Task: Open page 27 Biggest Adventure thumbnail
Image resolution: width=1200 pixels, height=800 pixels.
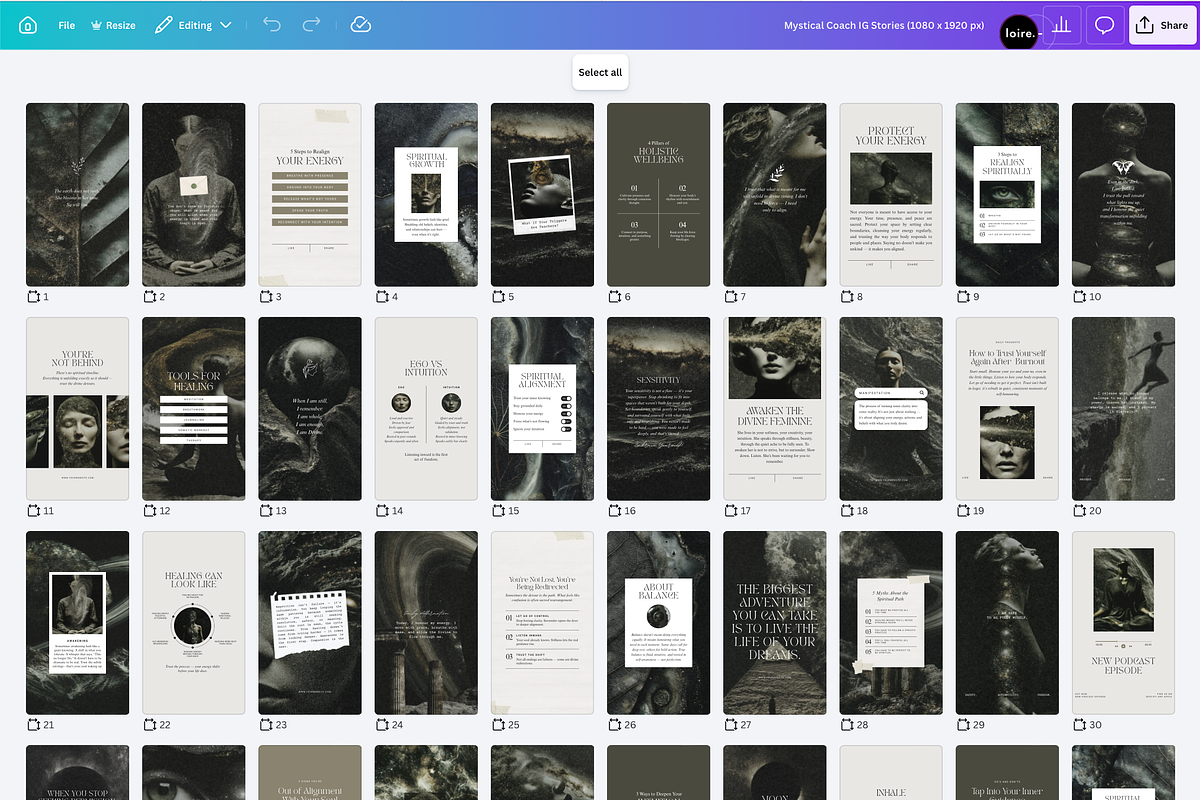Action: (x=775, y=622)
